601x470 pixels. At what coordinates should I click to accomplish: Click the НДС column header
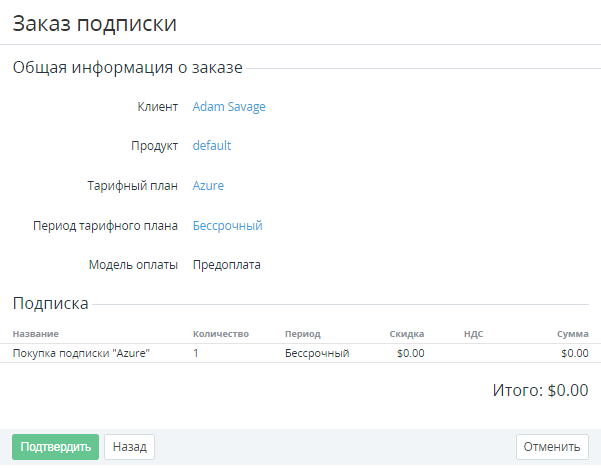point(473,334)
